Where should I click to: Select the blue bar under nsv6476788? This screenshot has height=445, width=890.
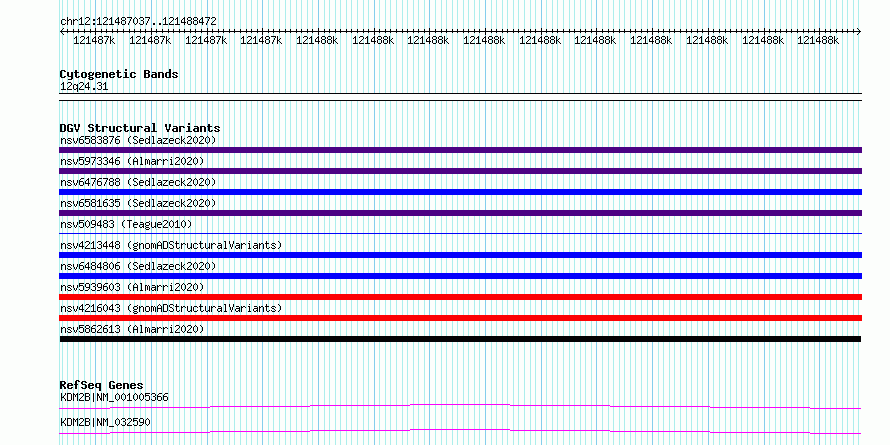(x=460, y=192)
